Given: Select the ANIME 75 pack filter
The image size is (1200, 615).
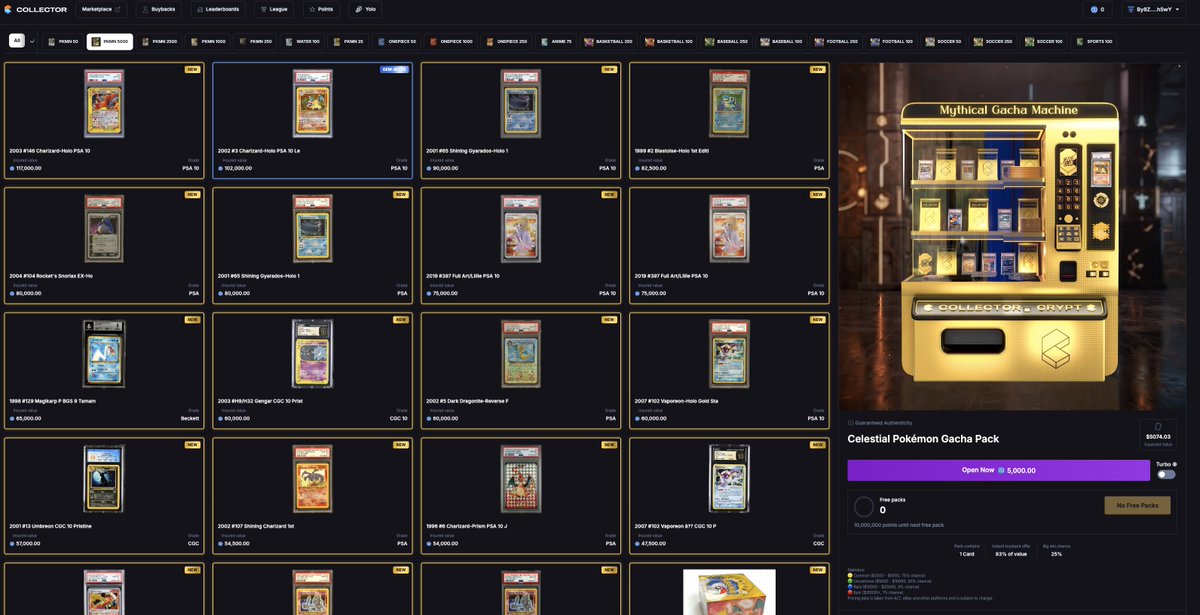Looking at the screenshot, I should [x=558, y=41].
